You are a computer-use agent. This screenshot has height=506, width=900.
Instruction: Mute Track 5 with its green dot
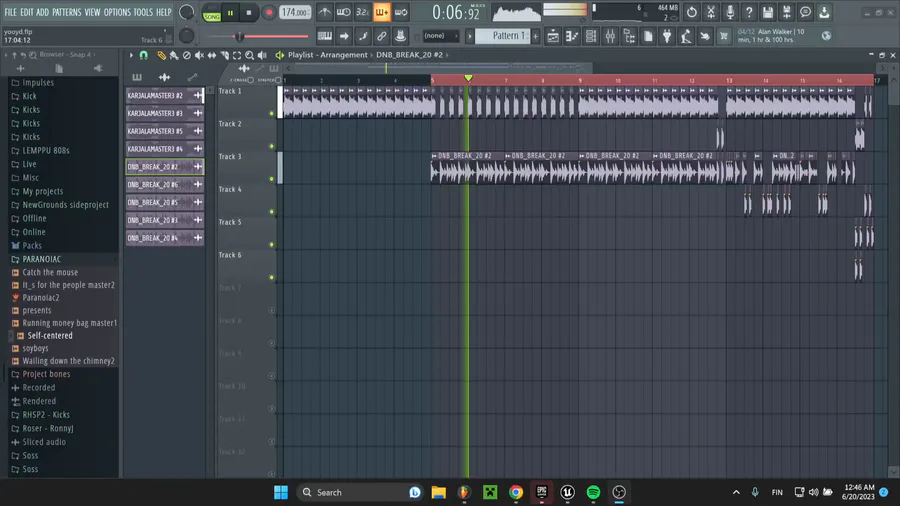coord(271,244)
